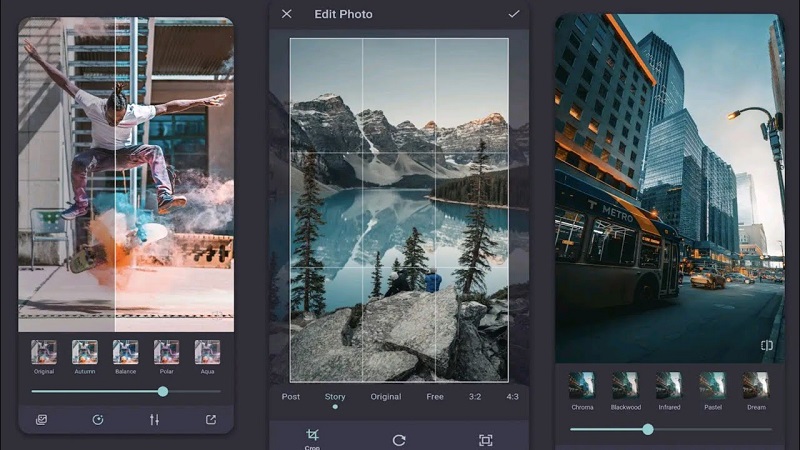
Task: Click inside the mountain lake crop grid
Action: (399, 210)
